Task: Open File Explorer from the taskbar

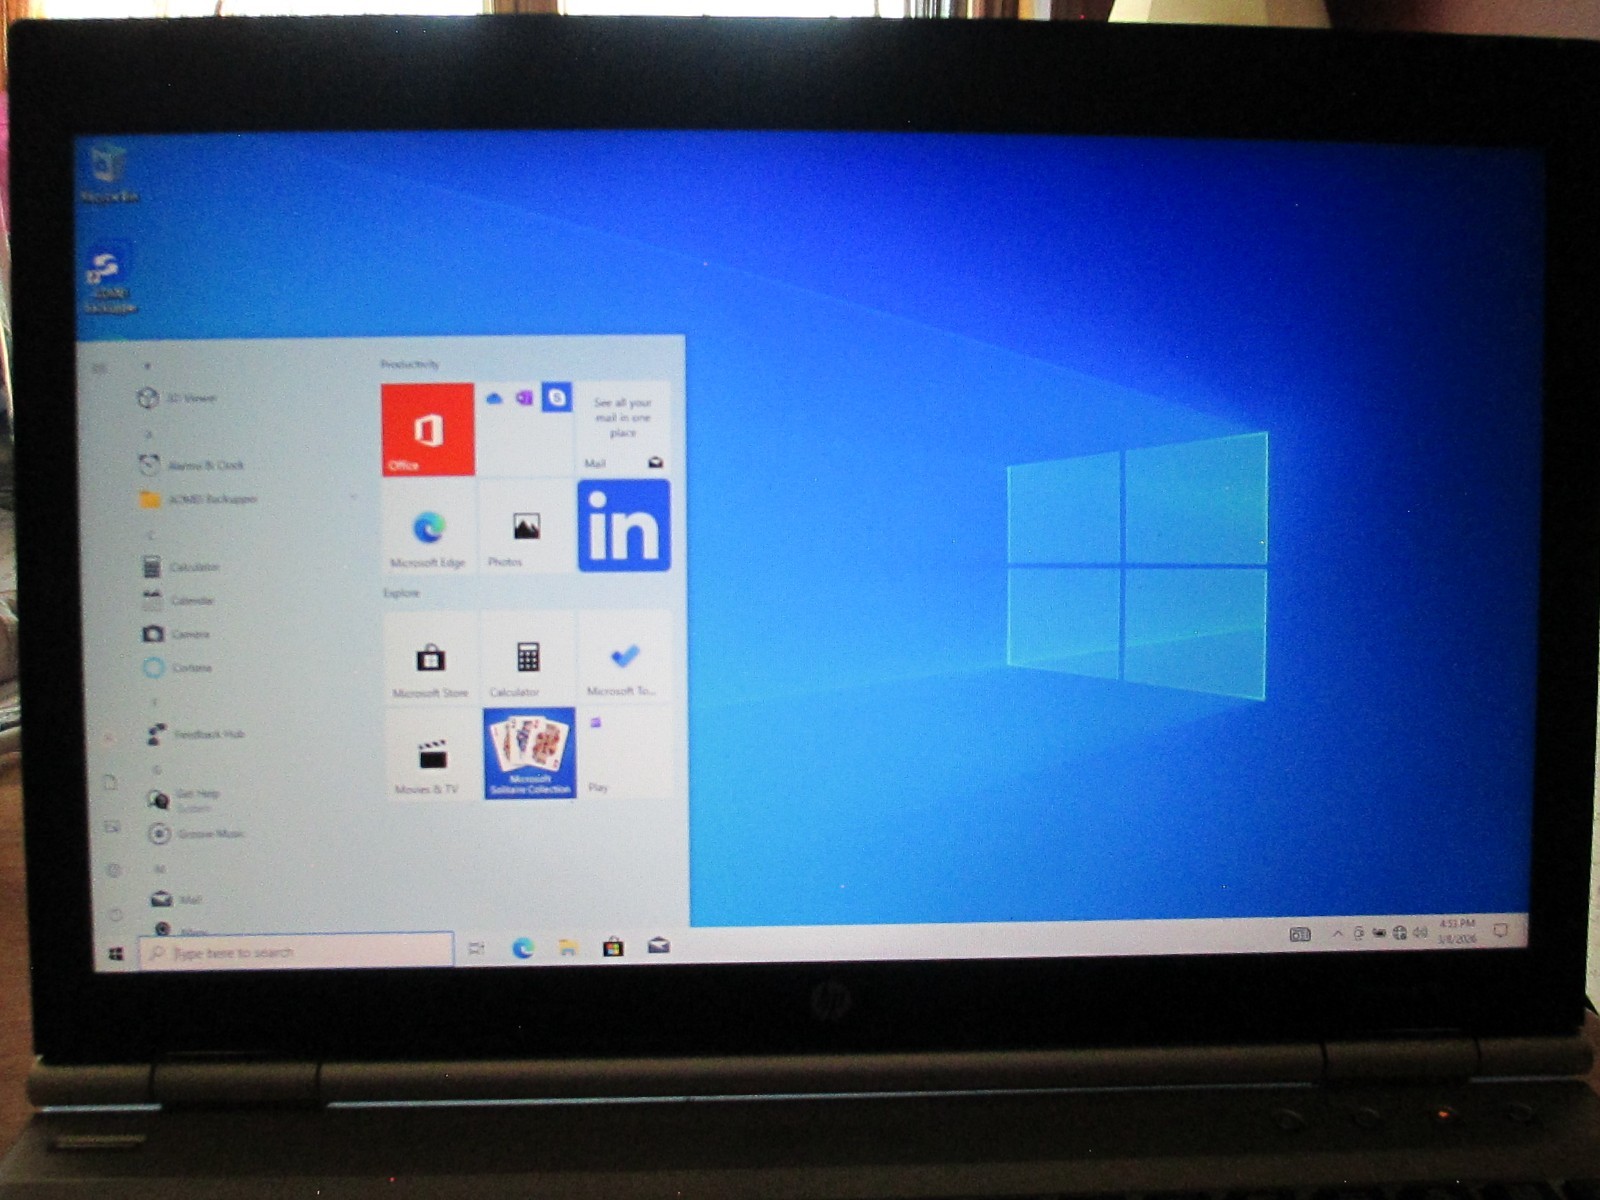Action: coord(568,947)
